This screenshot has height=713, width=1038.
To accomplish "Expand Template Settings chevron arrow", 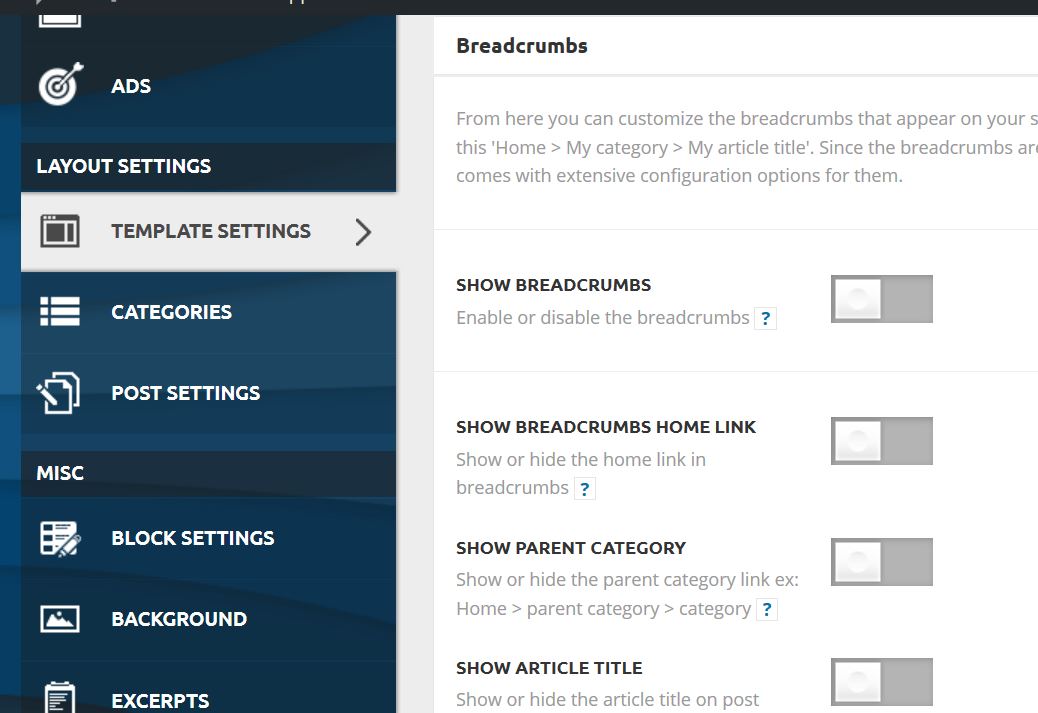I will click(x=363, y=232).
